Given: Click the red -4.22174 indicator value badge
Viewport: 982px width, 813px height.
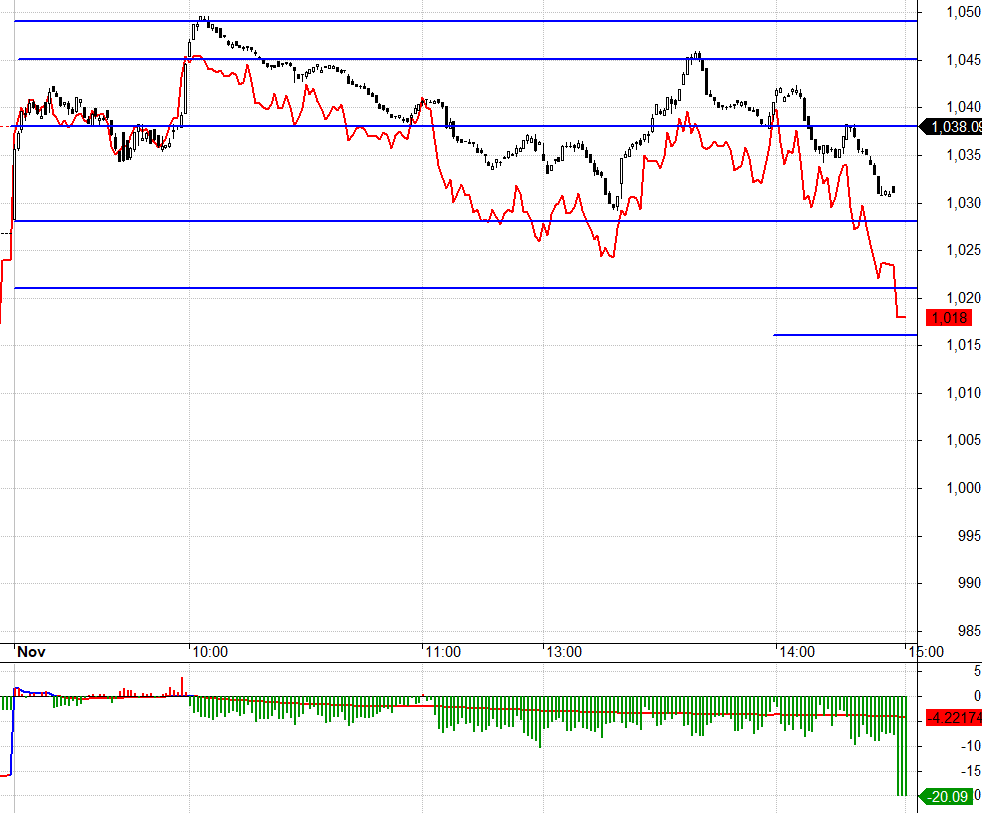Looking at the screenshot, I should (954, 718).
